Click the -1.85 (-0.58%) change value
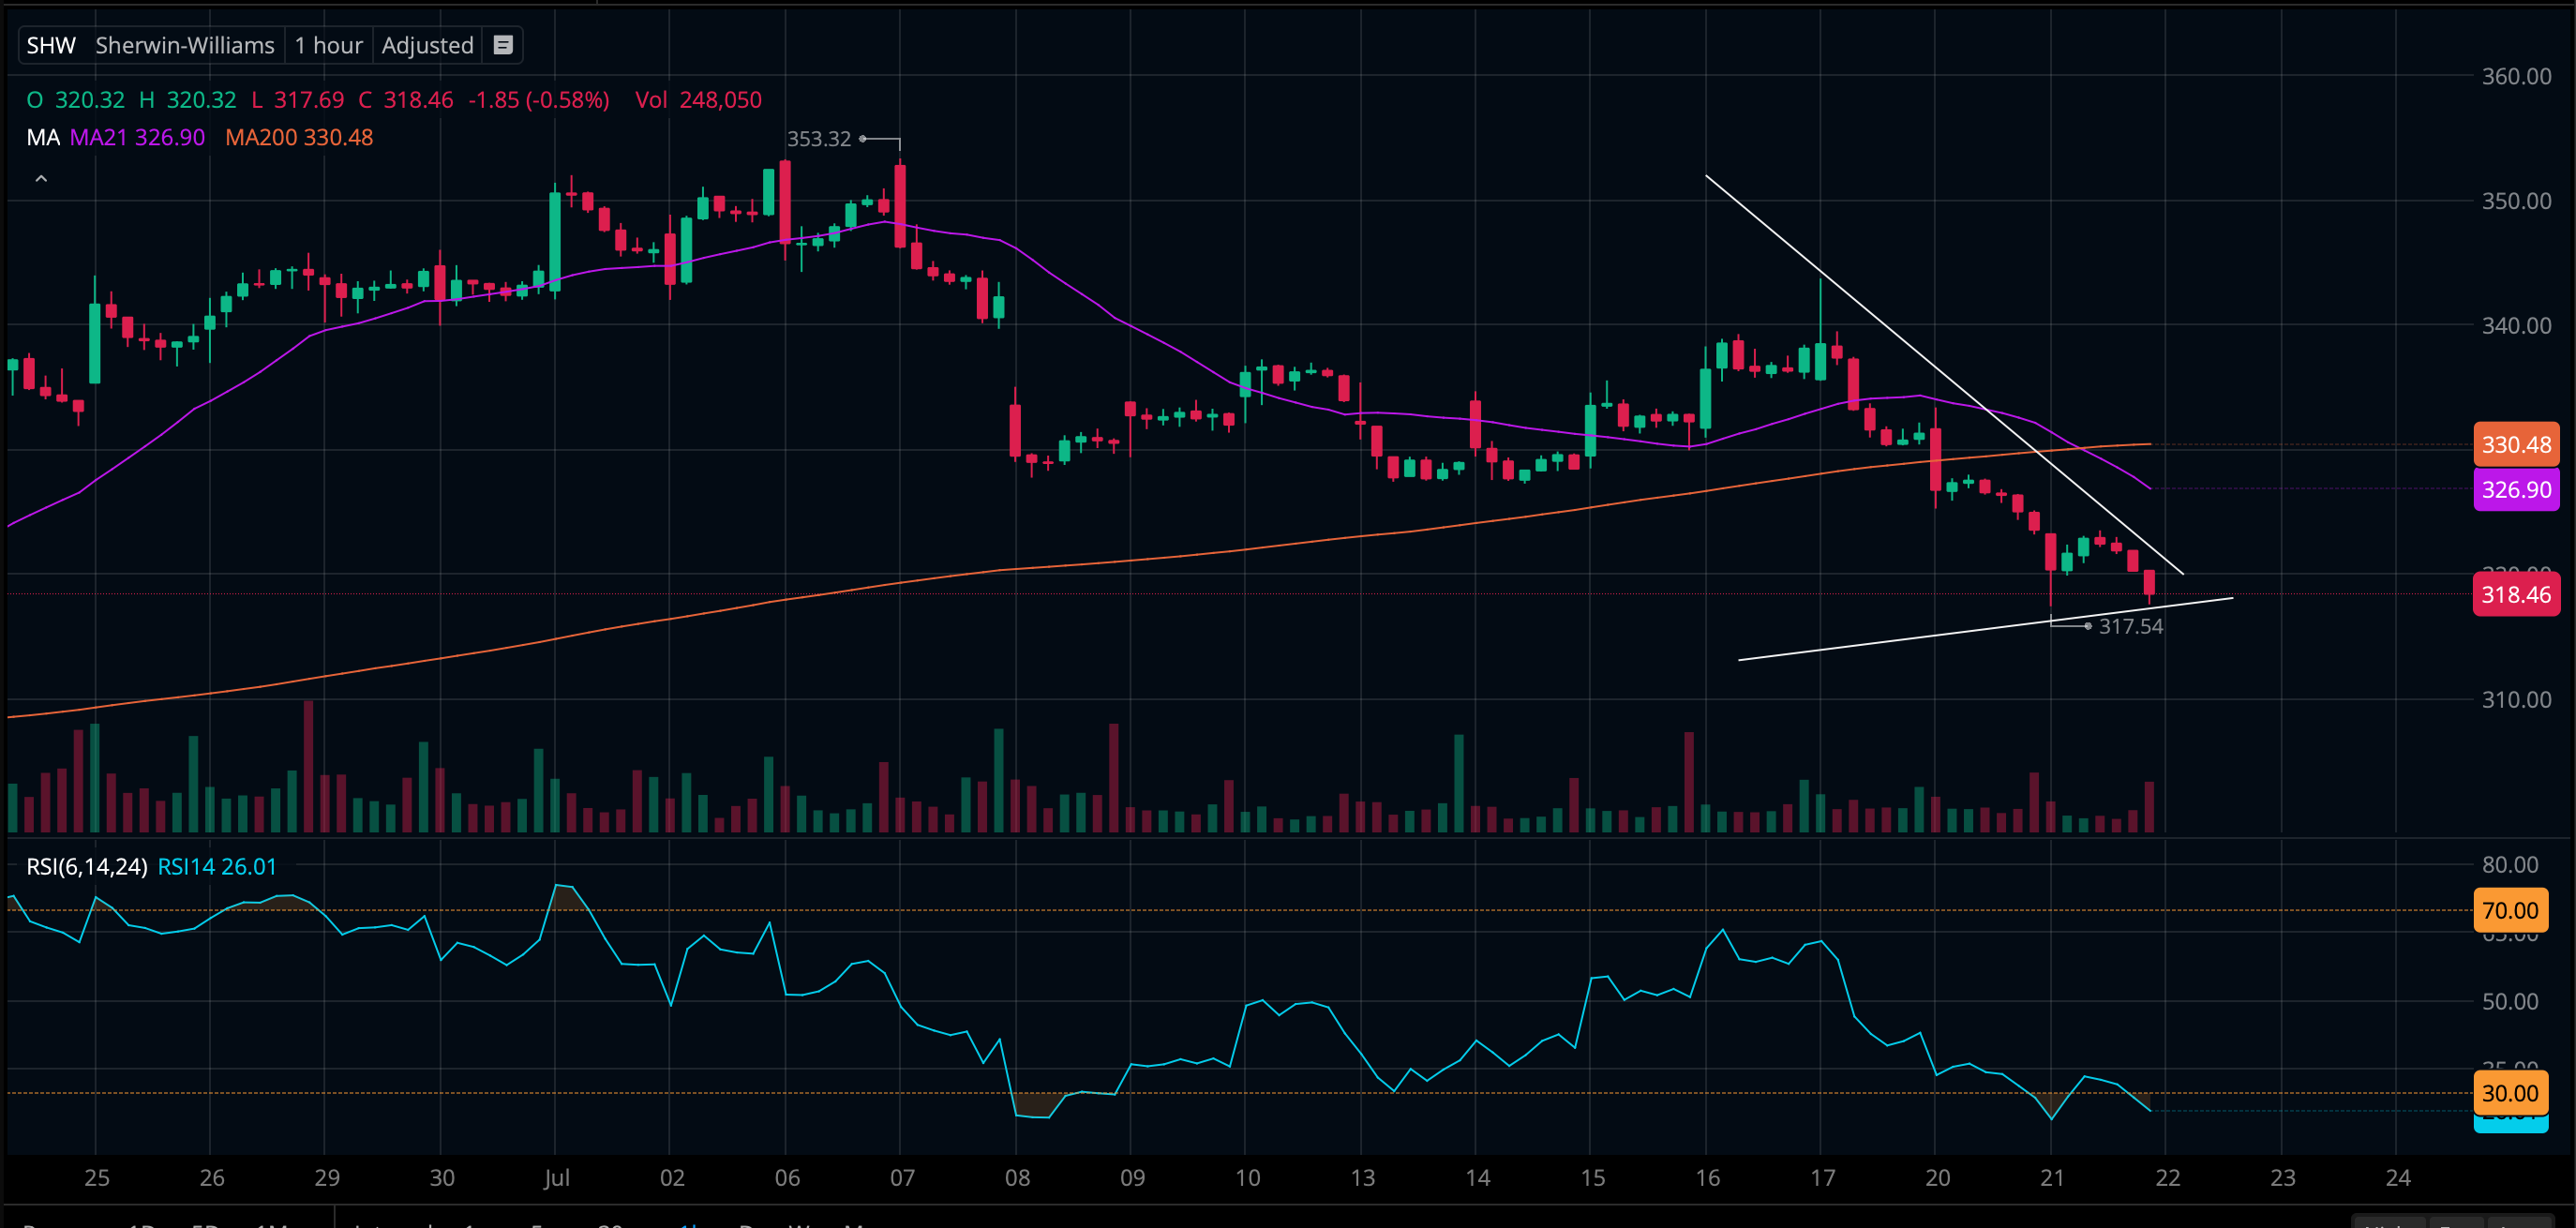2576x1228 pixels. point(539,100)
